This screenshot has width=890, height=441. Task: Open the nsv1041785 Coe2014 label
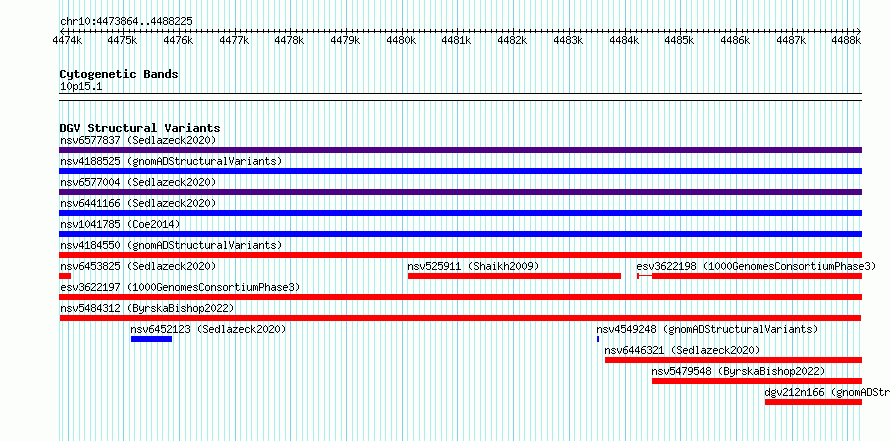(x=120, y=224)
